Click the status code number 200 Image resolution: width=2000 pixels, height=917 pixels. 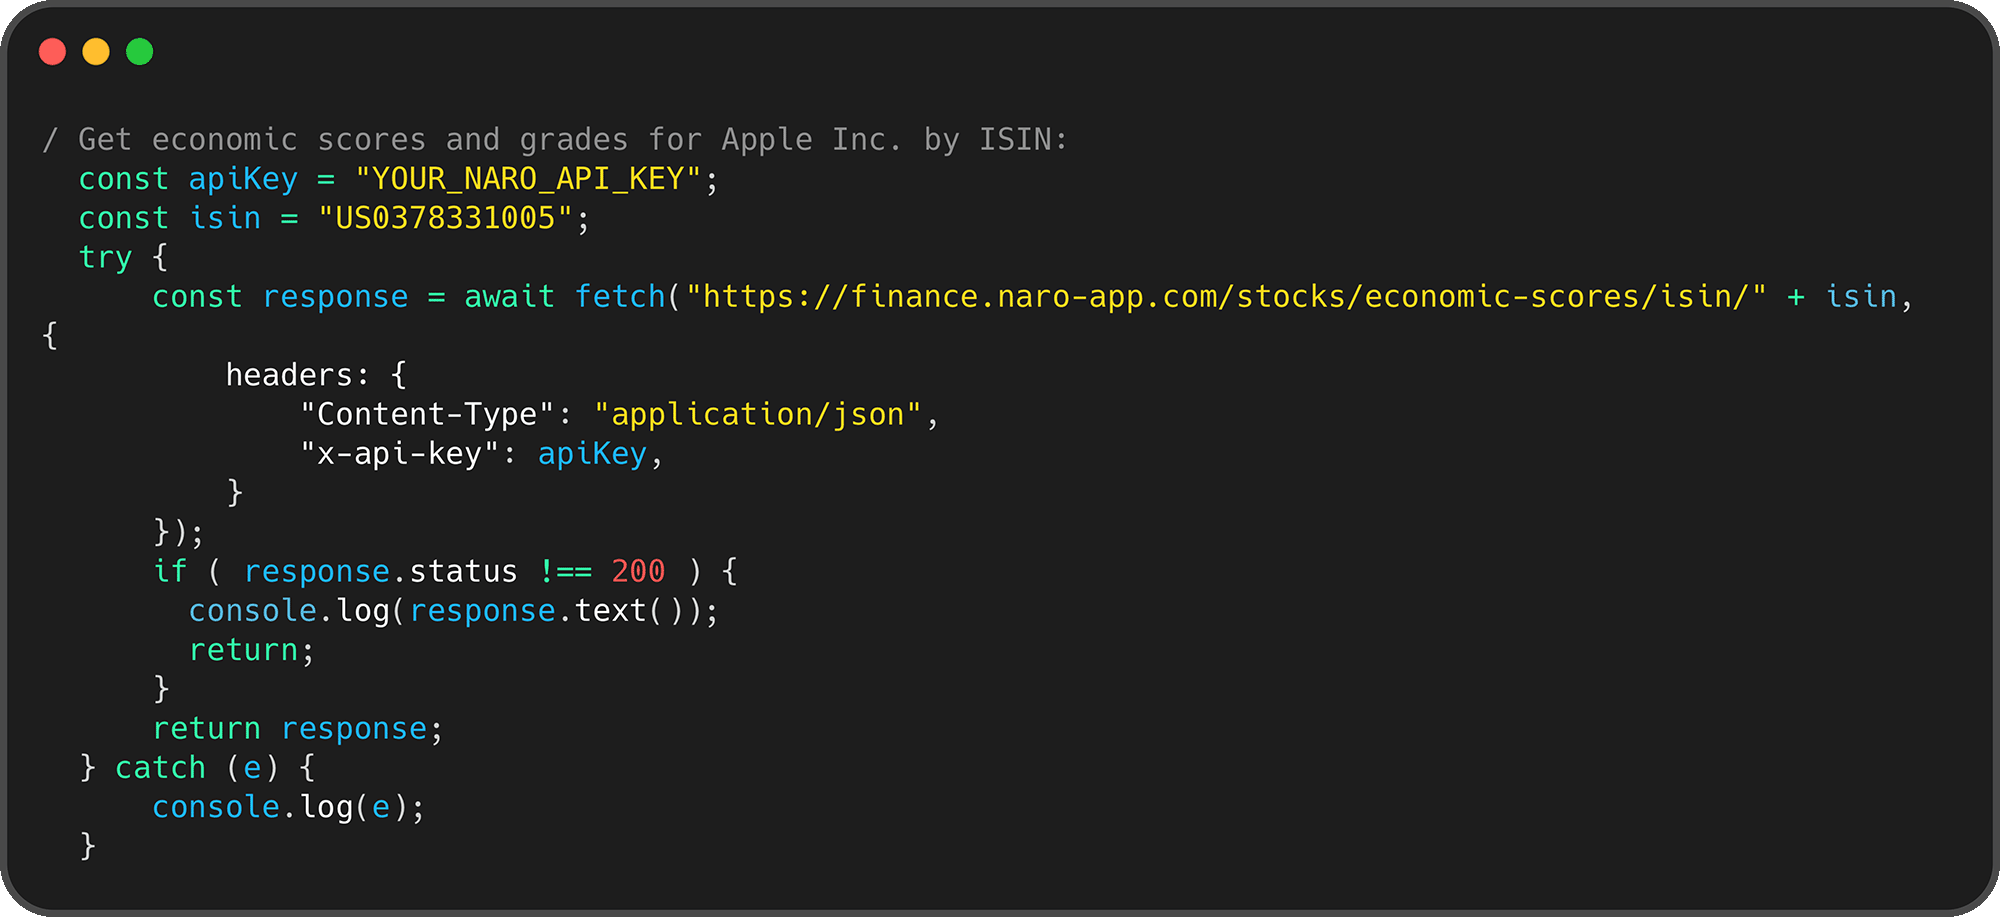pos(638,571)
